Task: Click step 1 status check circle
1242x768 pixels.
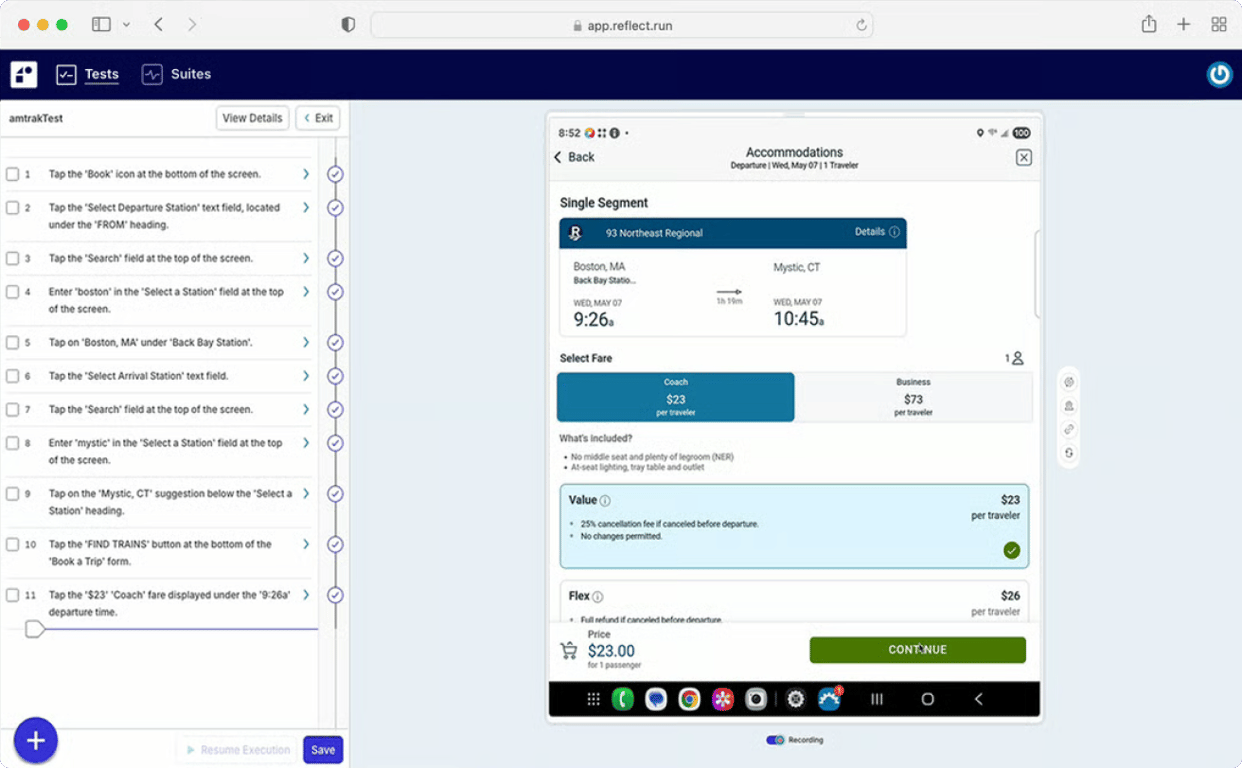Action: pos(335,174)
